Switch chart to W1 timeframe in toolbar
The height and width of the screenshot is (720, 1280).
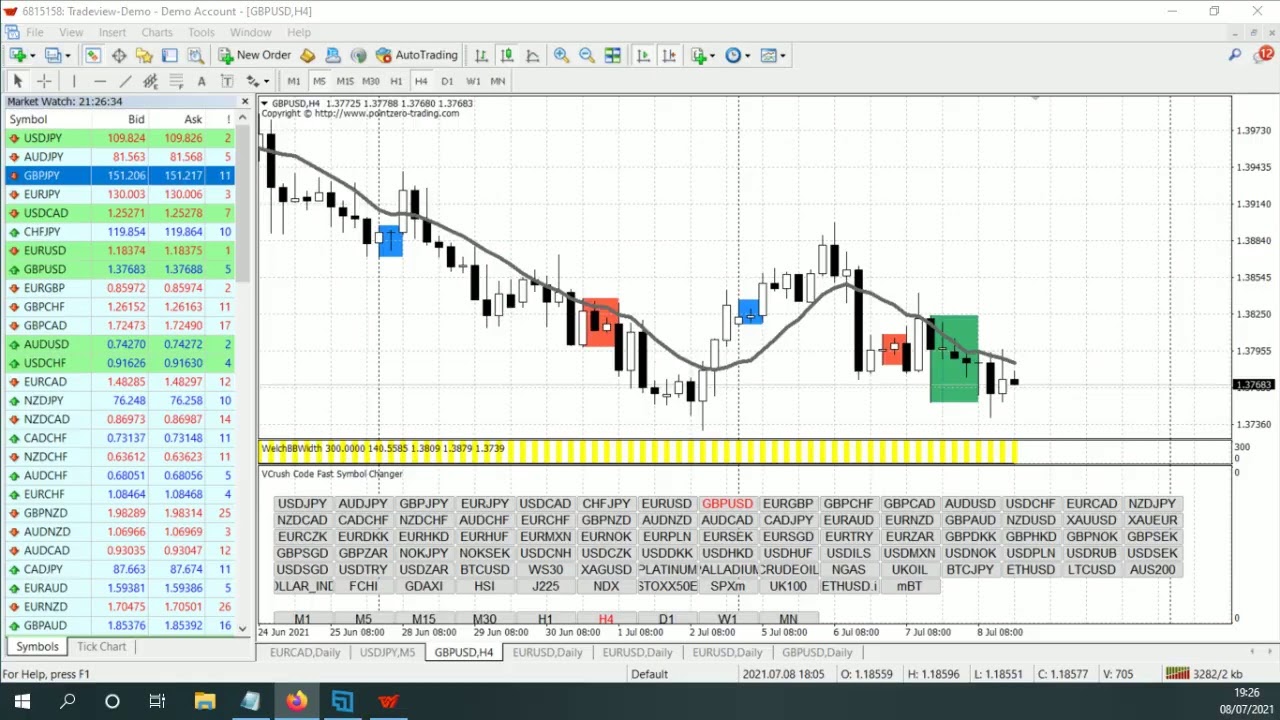coord(473,81)
